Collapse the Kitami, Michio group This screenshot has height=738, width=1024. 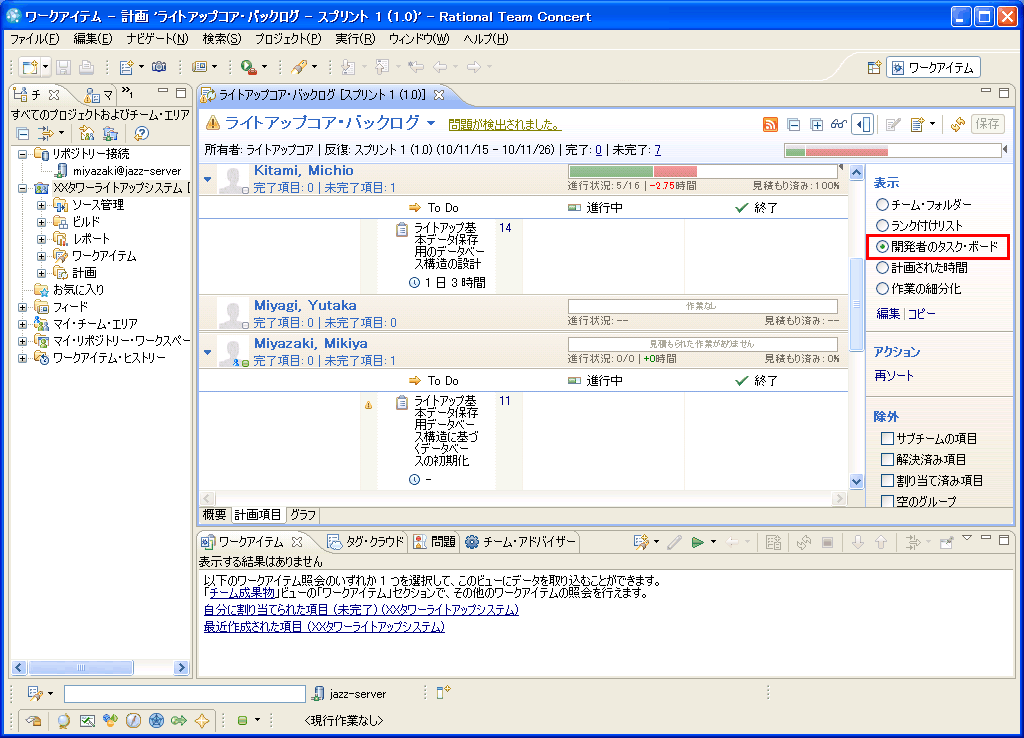208,179
